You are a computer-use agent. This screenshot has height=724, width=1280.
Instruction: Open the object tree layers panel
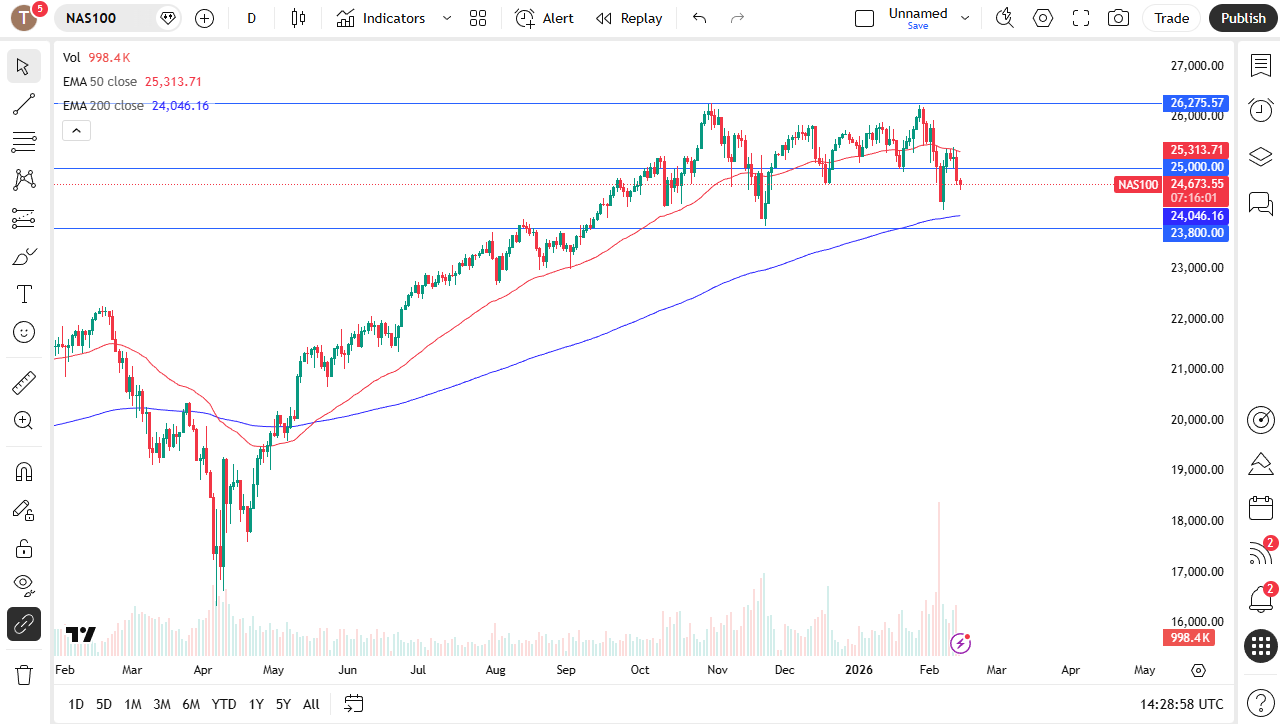click(x=1260, y=157)
